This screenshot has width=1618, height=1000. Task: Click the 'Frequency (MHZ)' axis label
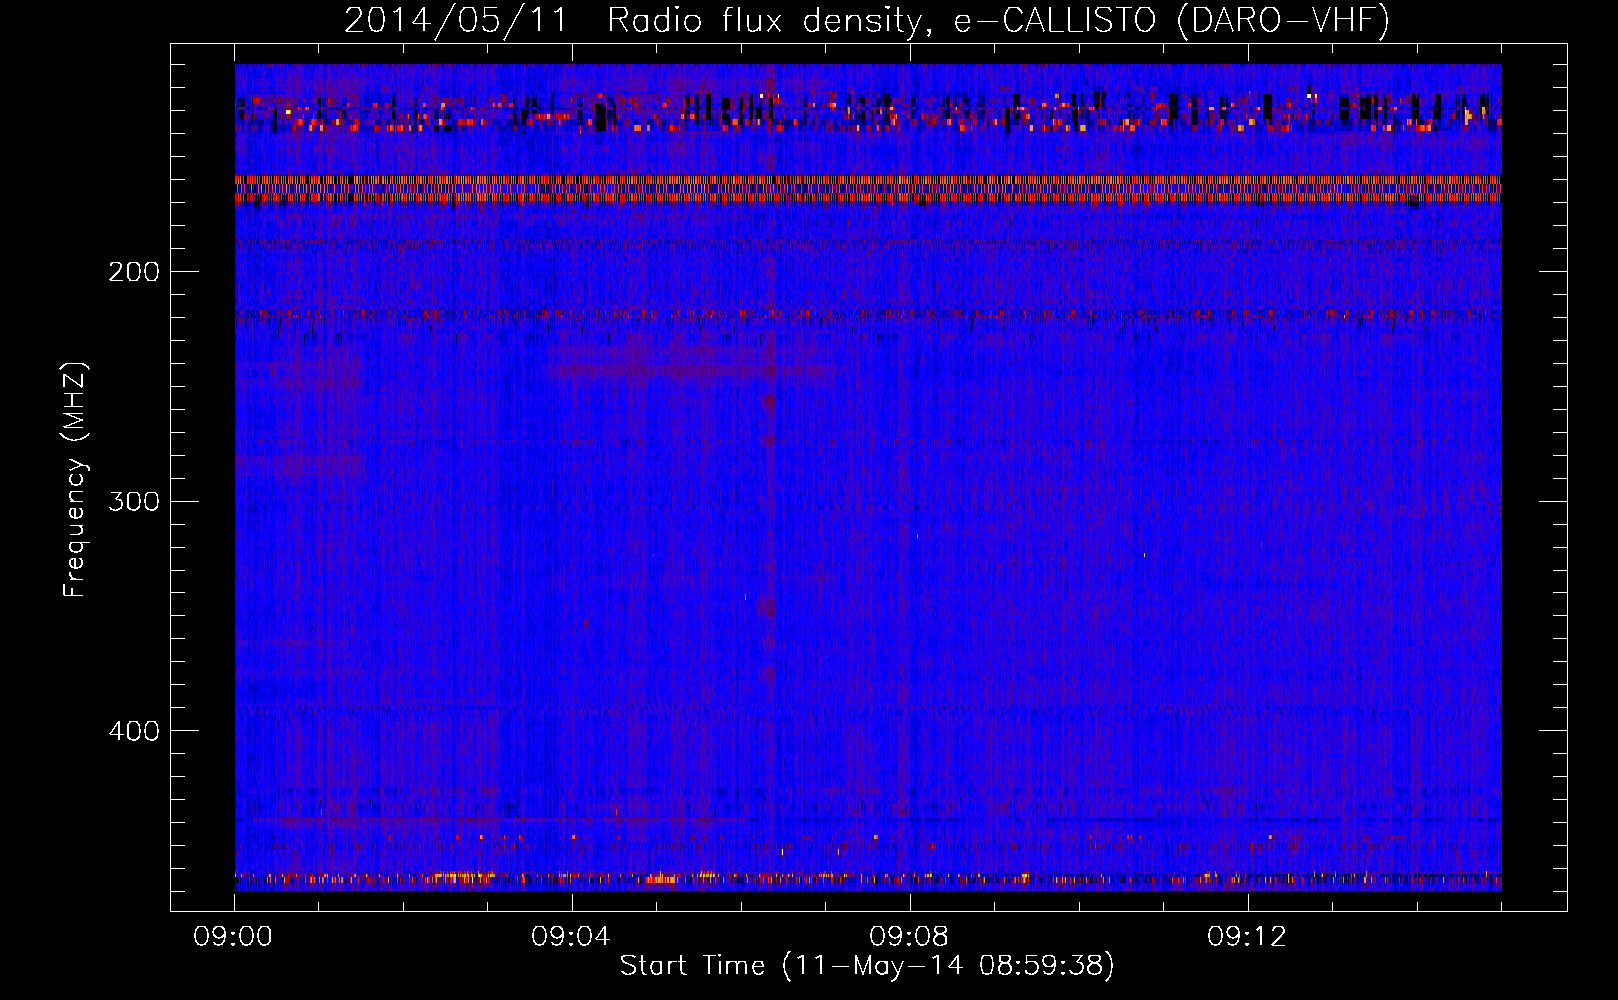76,480
